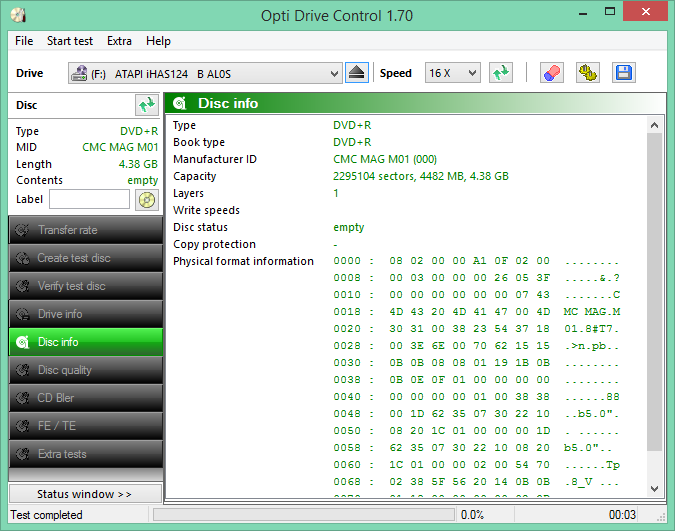Refresh disc info with Disc panel arrows icon
Image resolution: width=675 pixels, height=531 pixels.
tap(147, 105)
